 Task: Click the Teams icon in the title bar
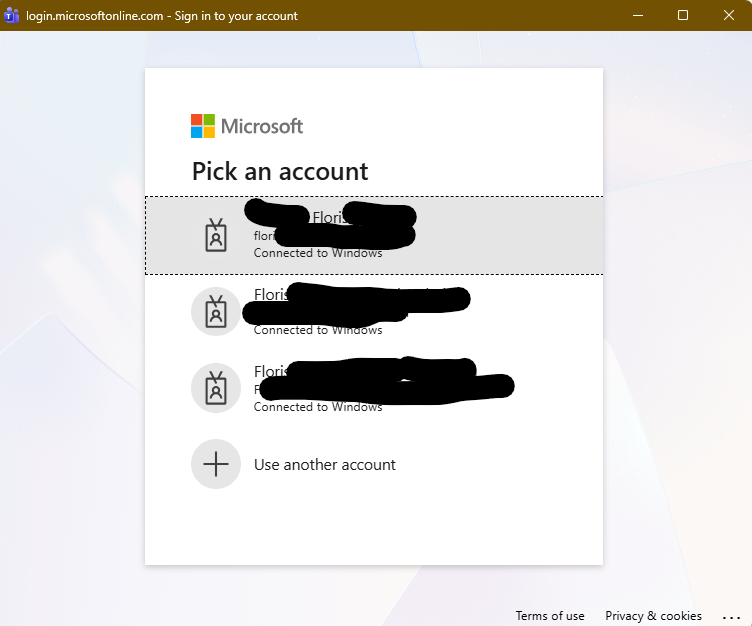pyautogui.click(x=11, y=15)
